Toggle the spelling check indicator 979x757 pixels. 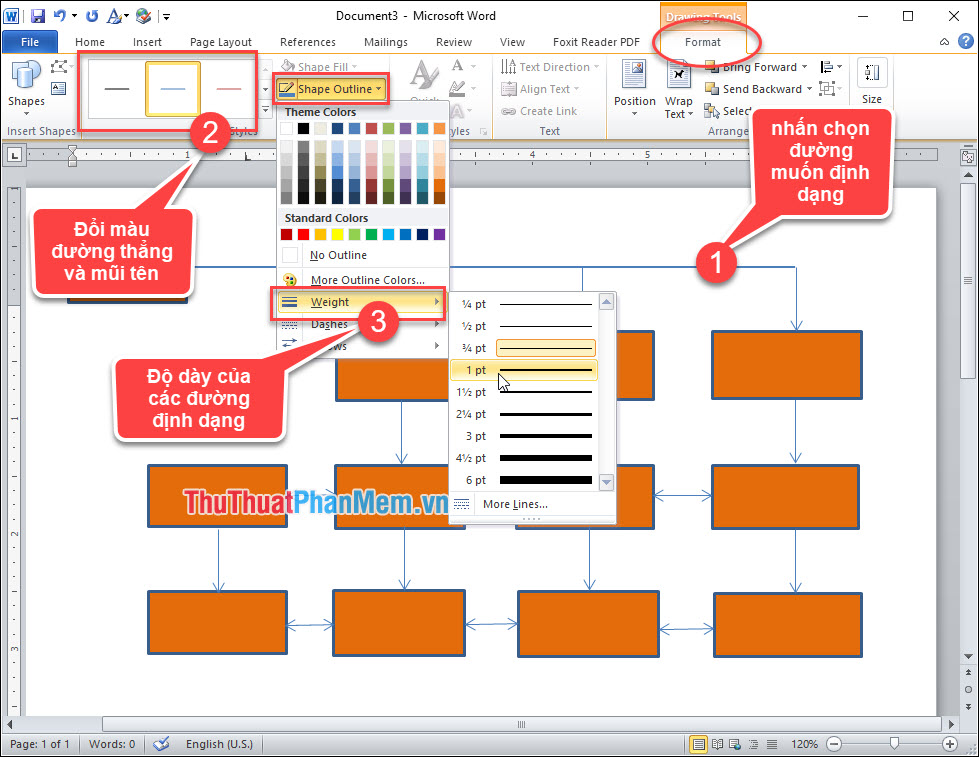click(x=161, y=744)
